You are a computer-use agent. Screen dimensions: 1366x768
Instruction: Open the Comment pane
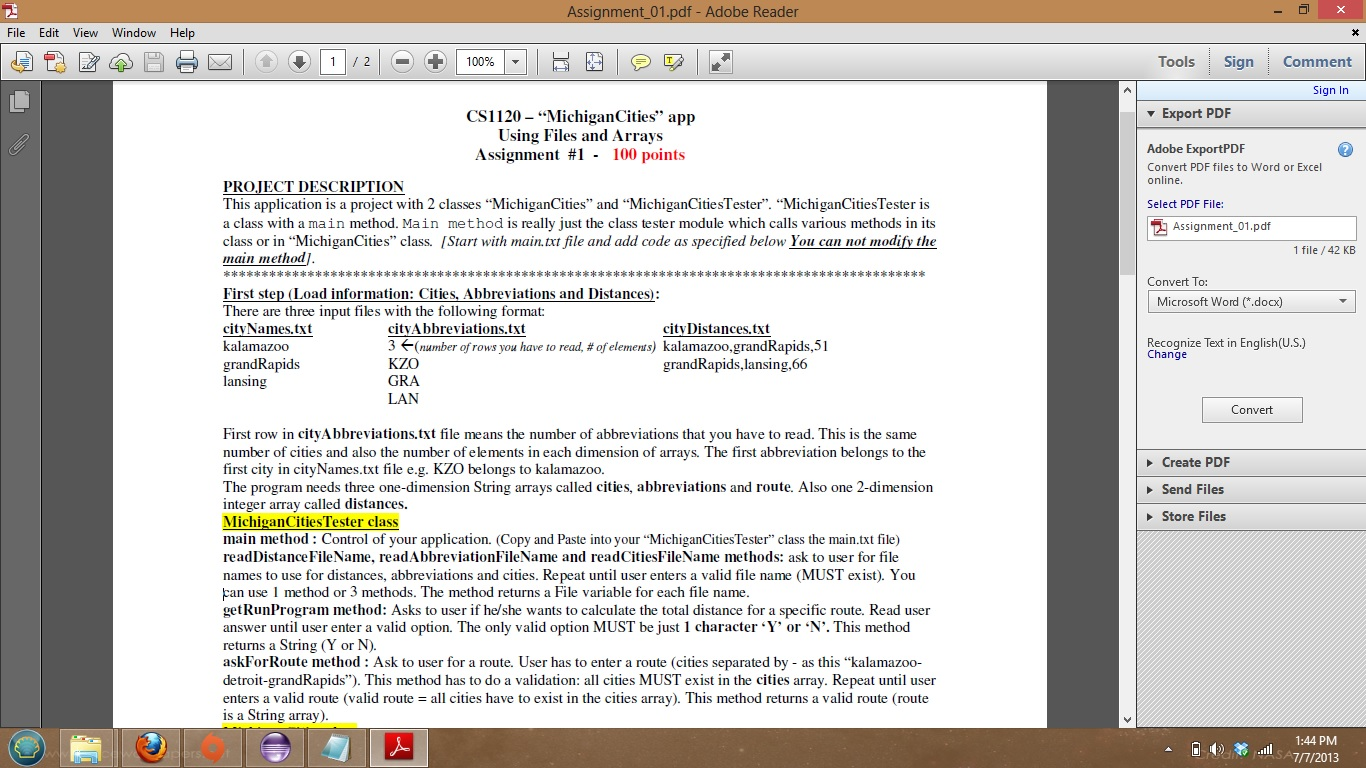coord(1317,62)
